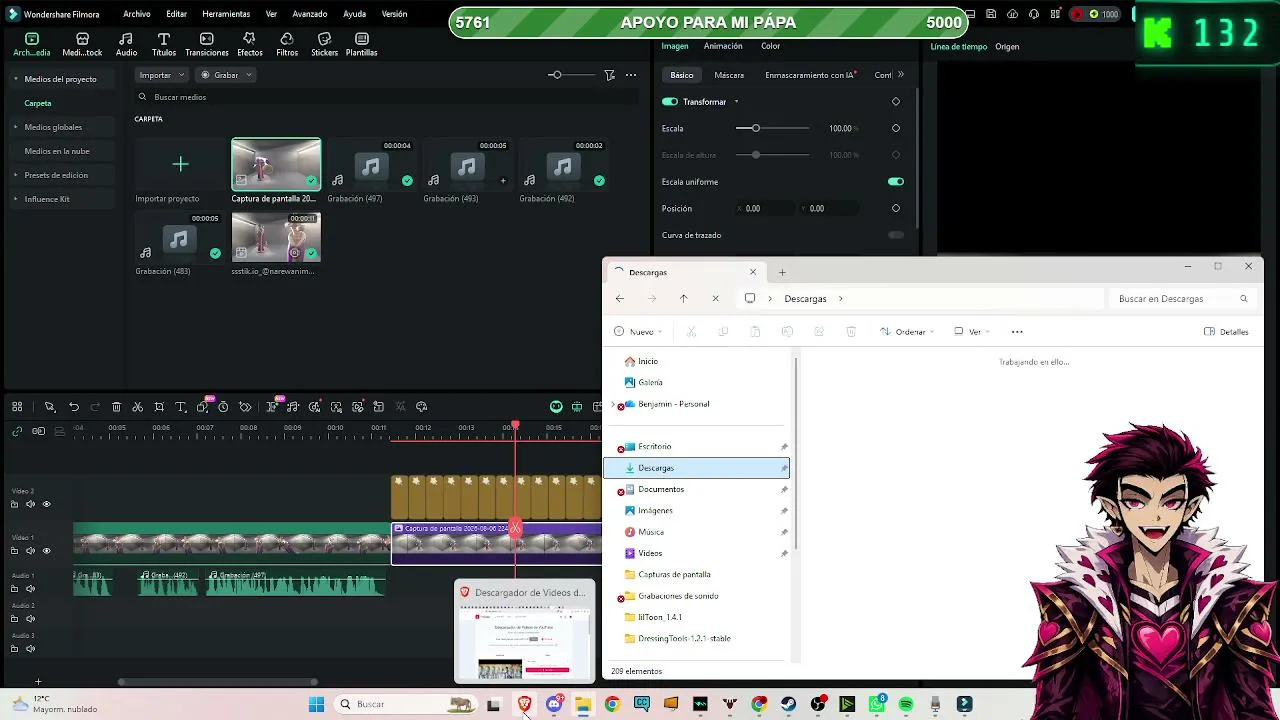Click the delete trash icon in timeline toolbar
The image size is (1280, 720).
(116, 407)
